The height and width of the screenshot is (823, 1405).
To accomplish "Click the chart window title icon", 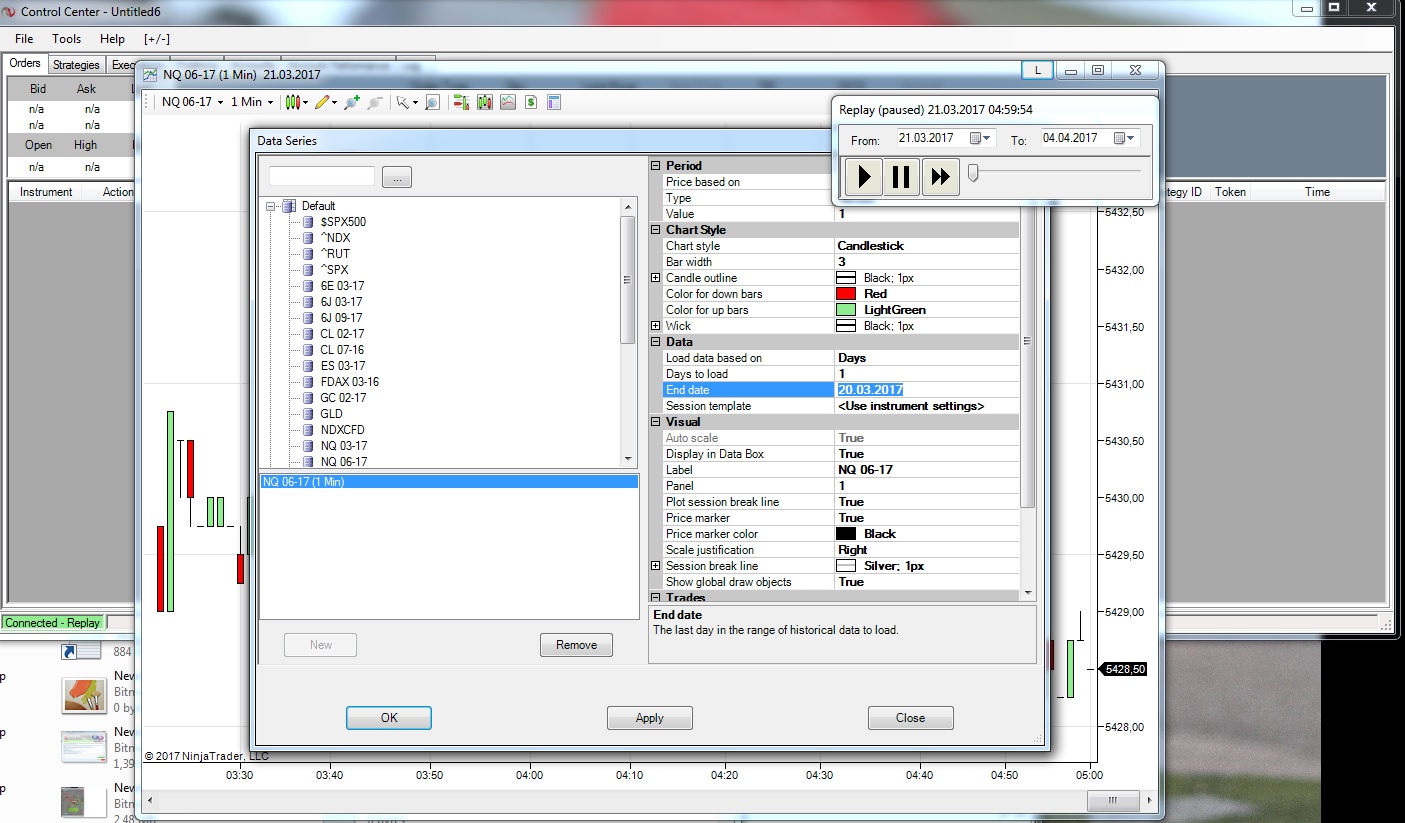I will click(151, 75).
